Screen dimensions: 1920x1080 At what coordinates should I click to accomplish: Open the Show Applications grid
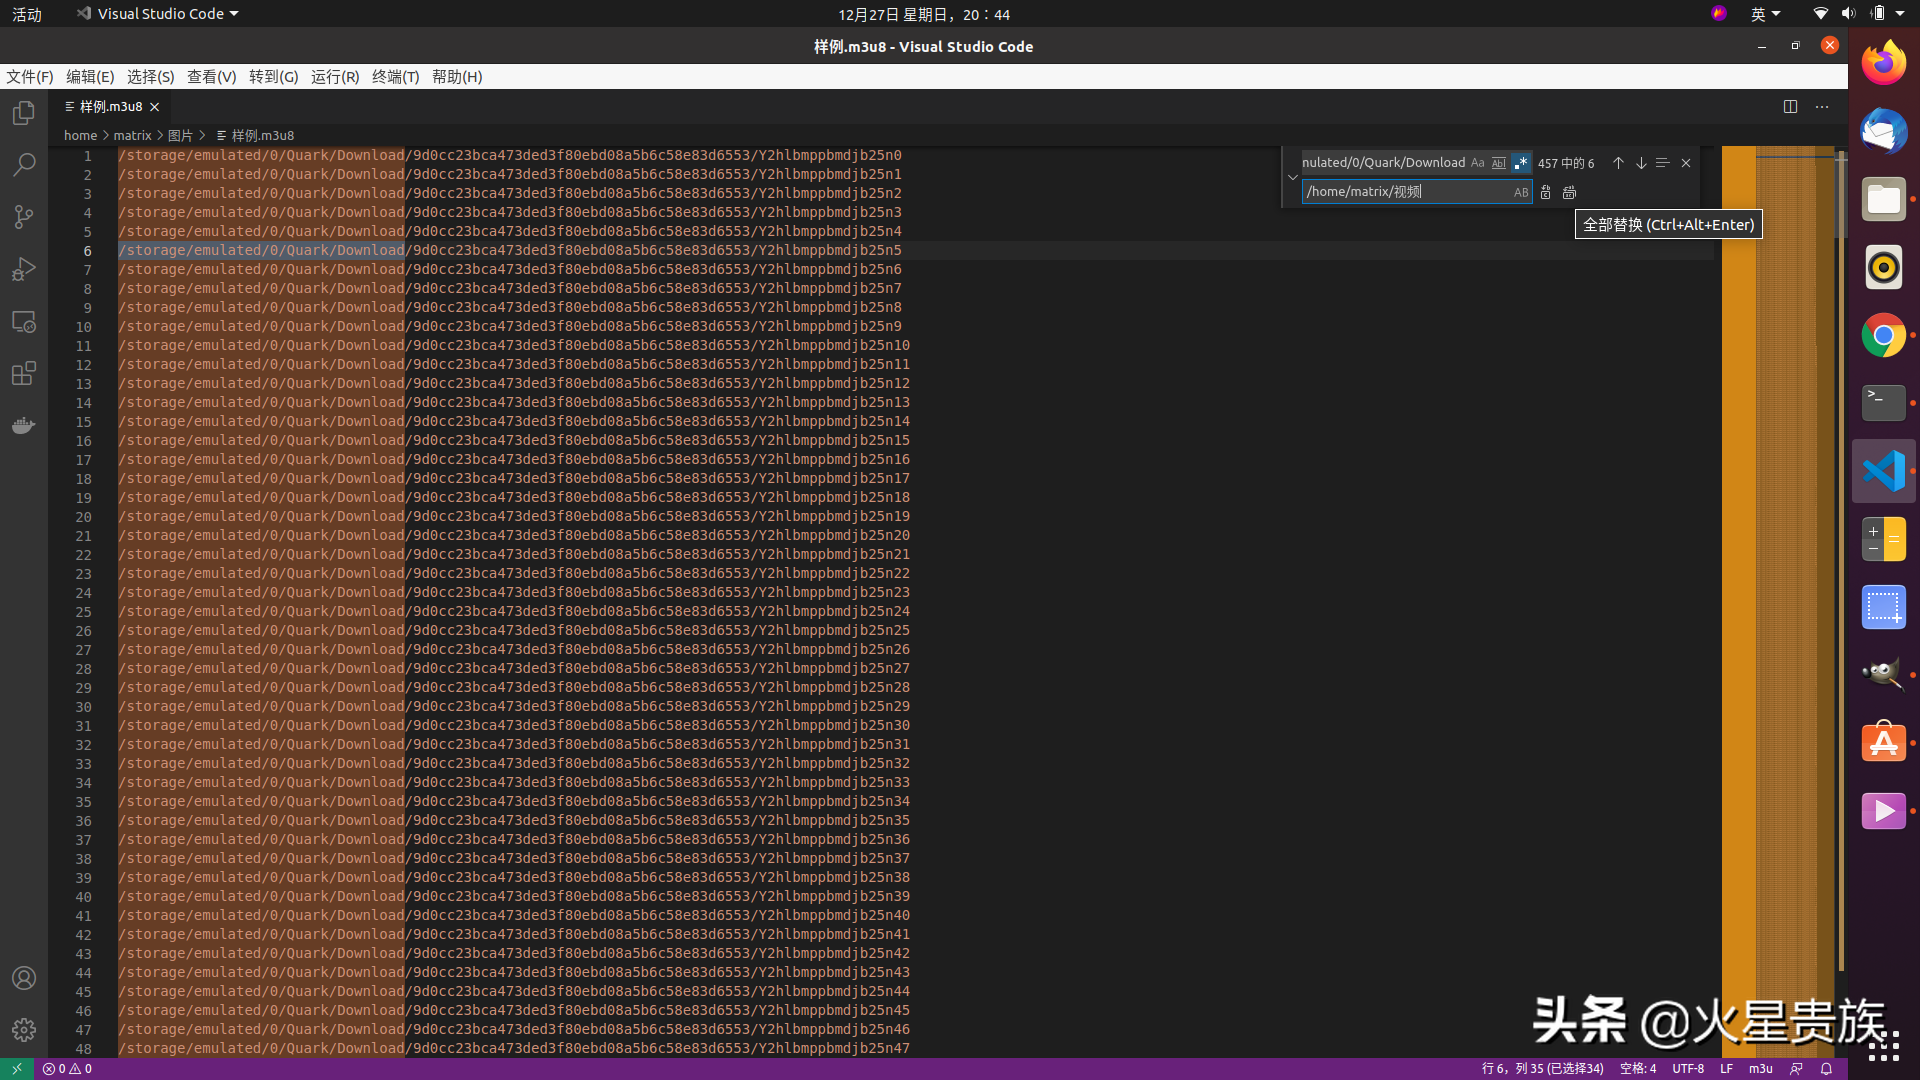1884,1045
